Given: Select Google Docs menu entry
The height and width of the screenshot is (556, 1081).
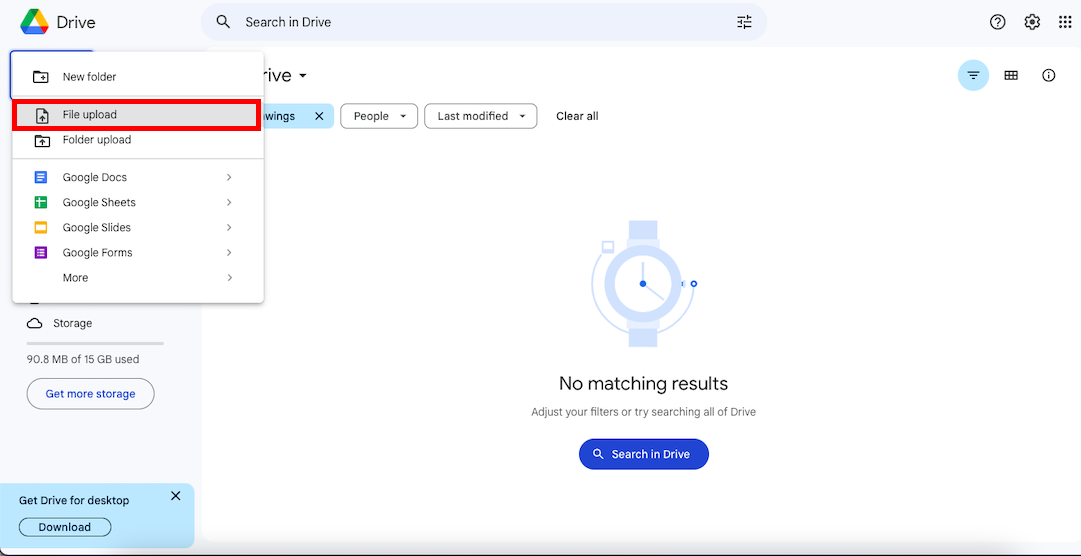Looking at the screenshot, I should pos(138,177).
